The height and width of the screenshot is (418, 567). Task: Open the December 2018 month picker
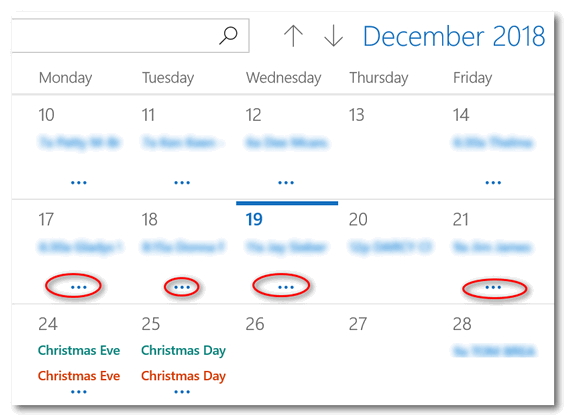pos(454,37)
